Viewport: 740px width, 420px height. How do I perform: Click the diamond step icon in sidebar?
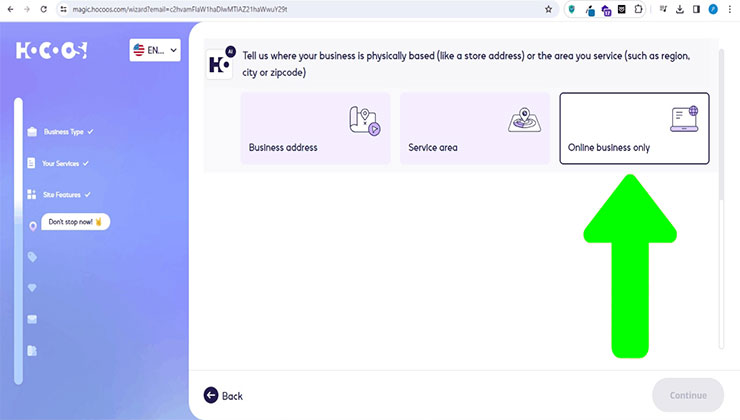coord(32,288)
